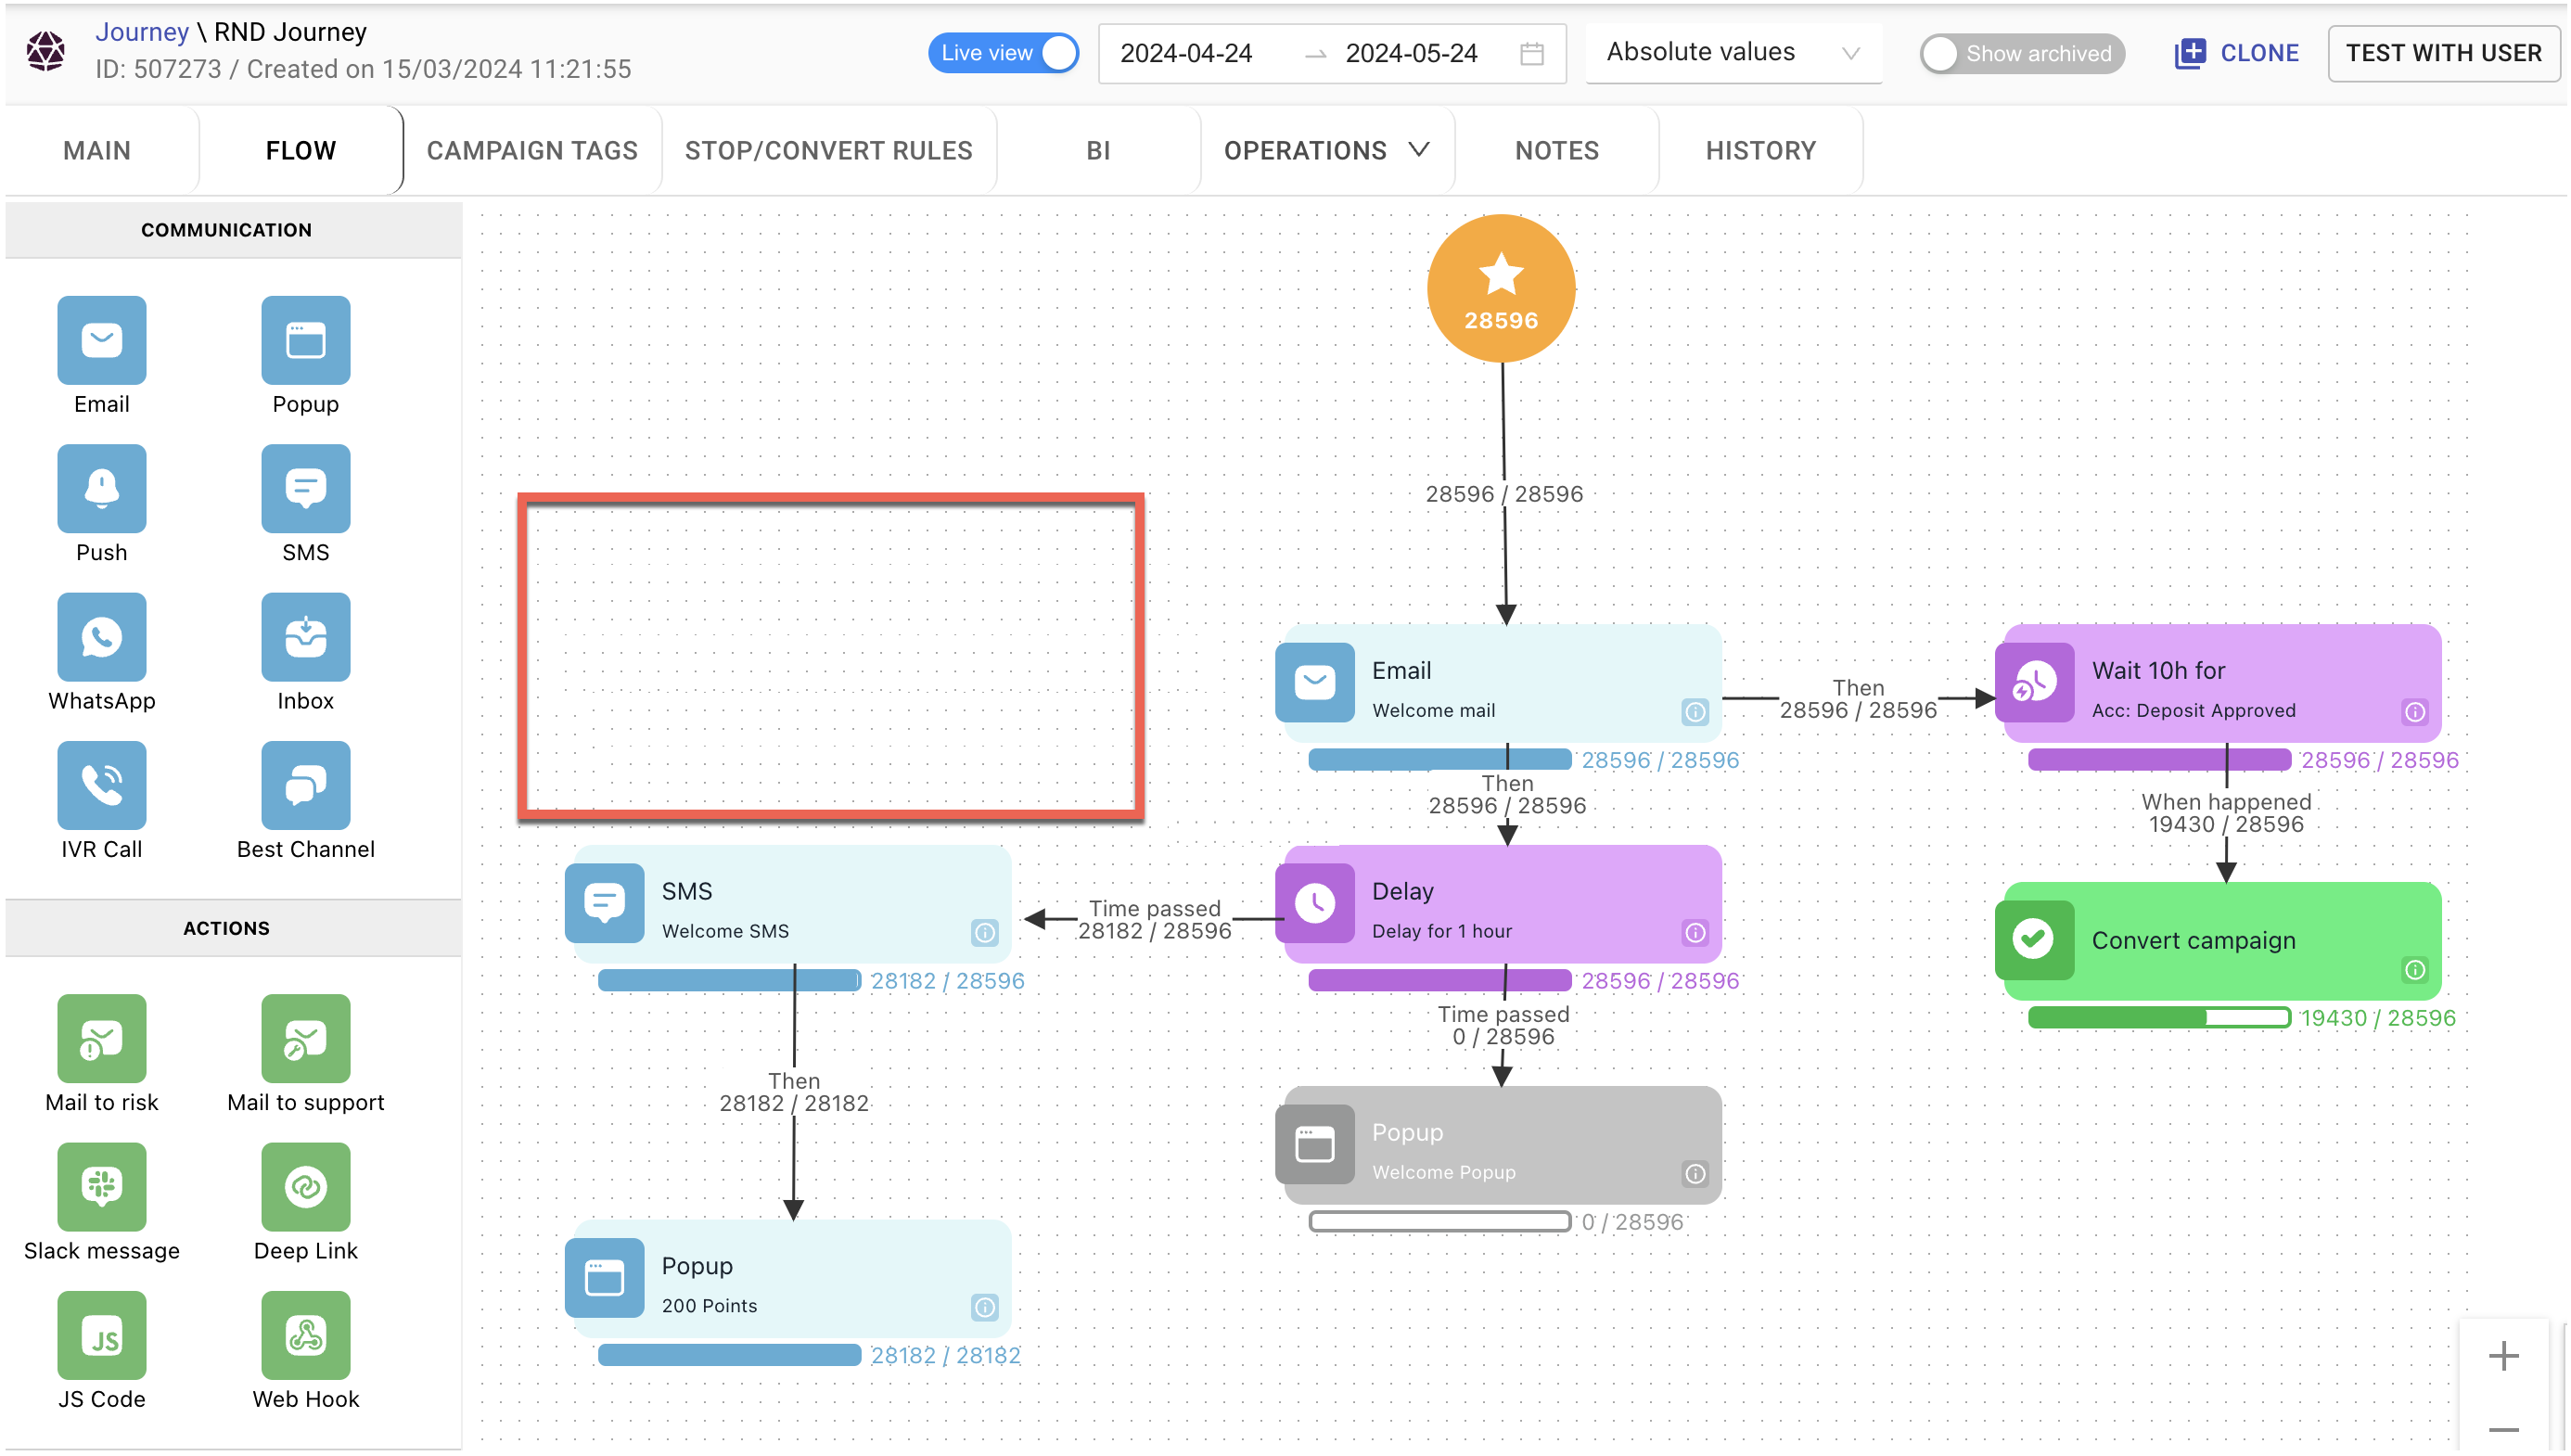Click the IVR Call icon
Image resolution: width=2571 pixels, height=1456 pixels.
[x=101, y=785]
